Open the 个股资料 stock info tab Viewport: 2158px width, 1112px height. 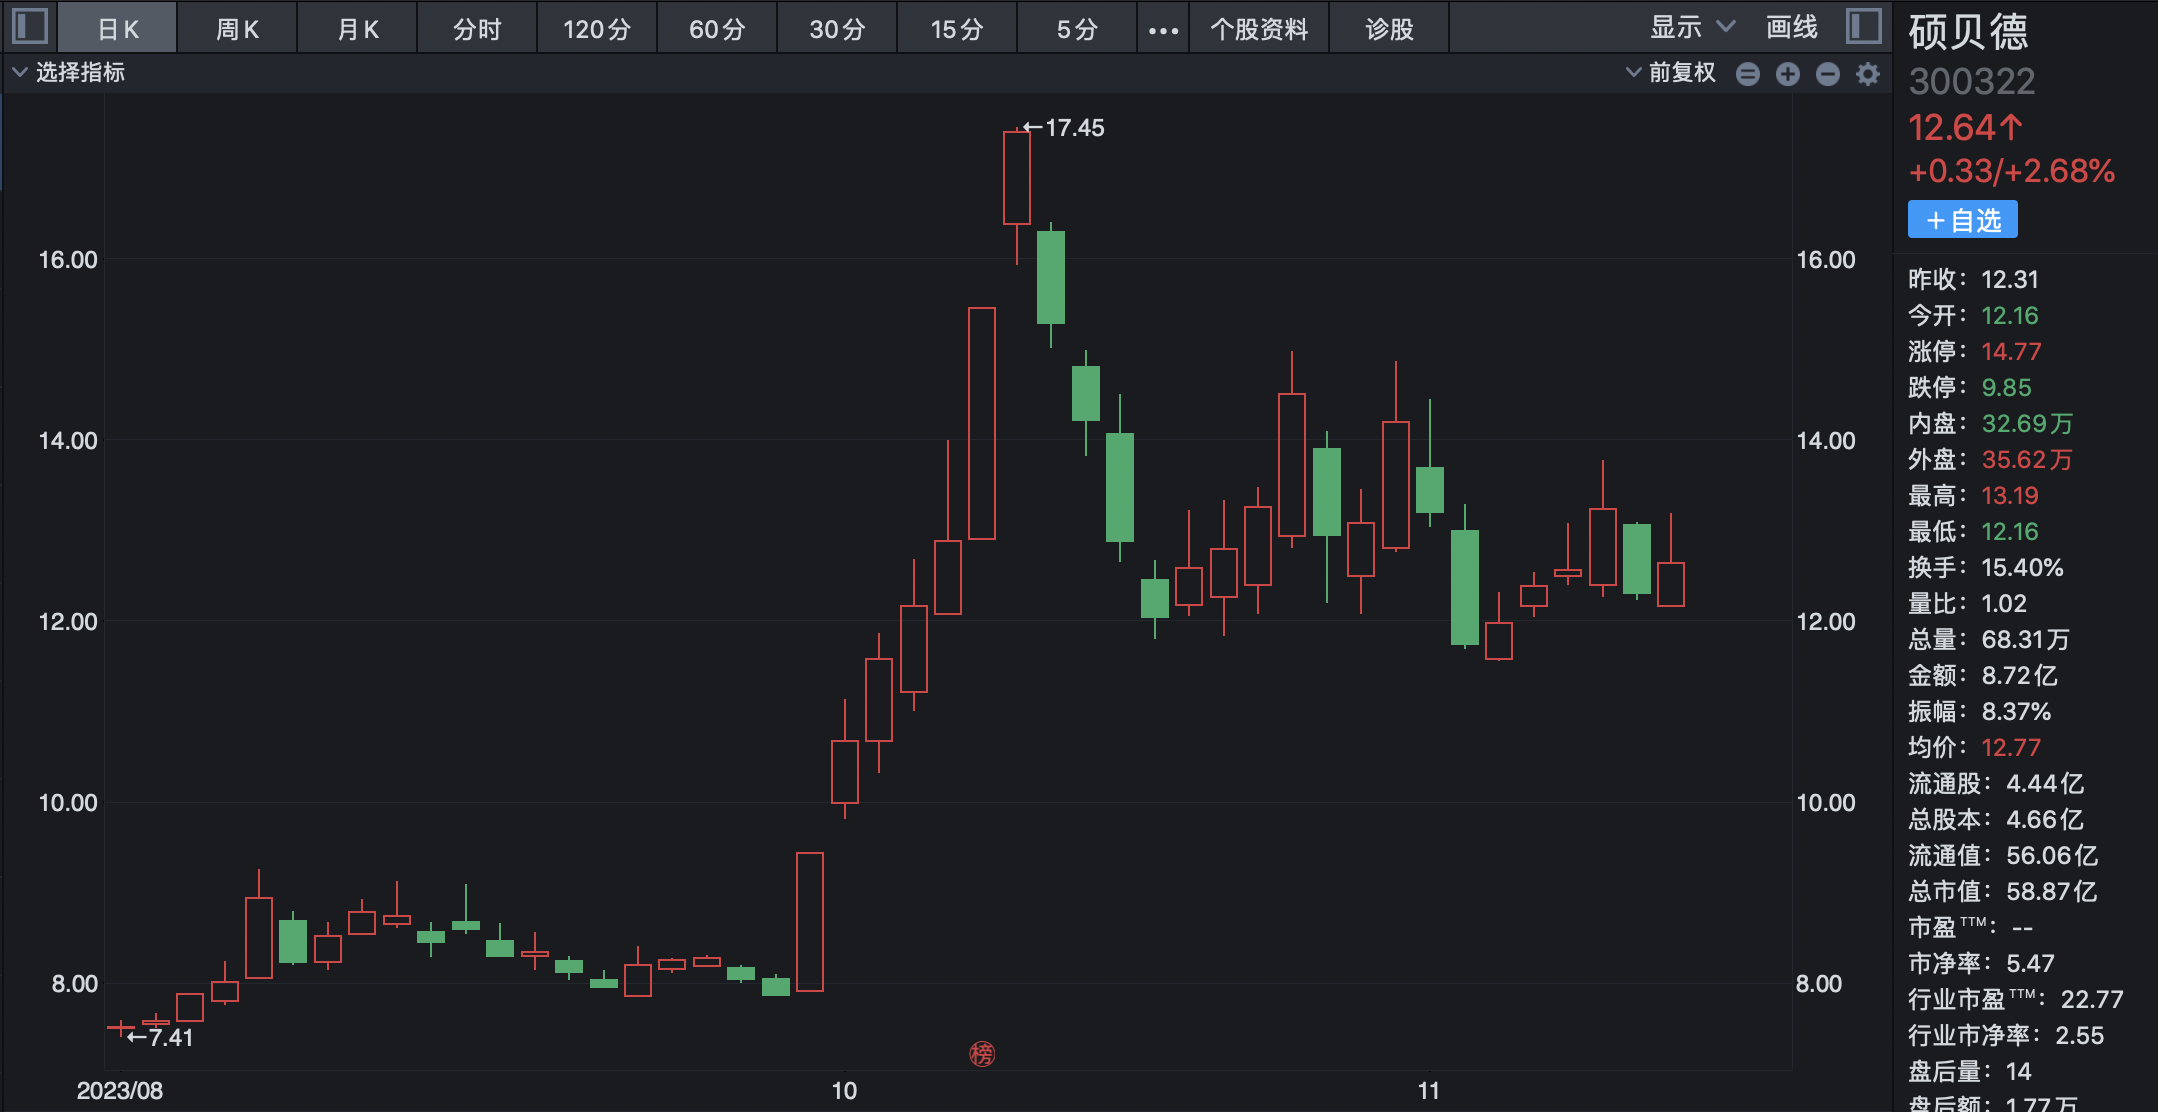[1259, 29]
